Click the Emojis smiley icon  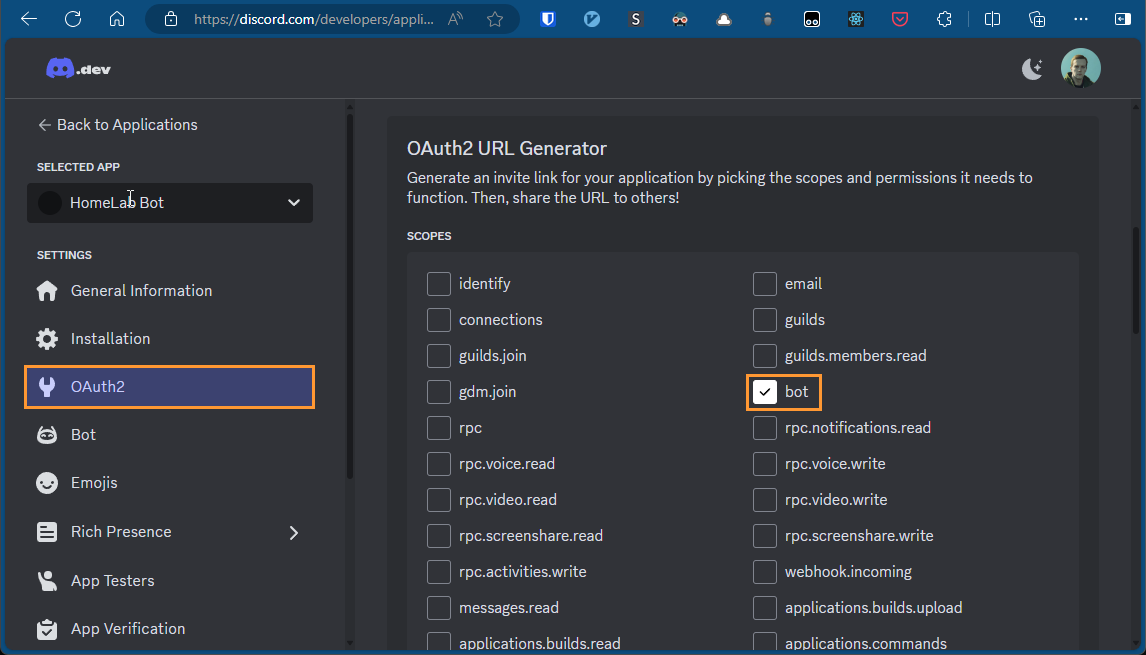click(47, 483)
